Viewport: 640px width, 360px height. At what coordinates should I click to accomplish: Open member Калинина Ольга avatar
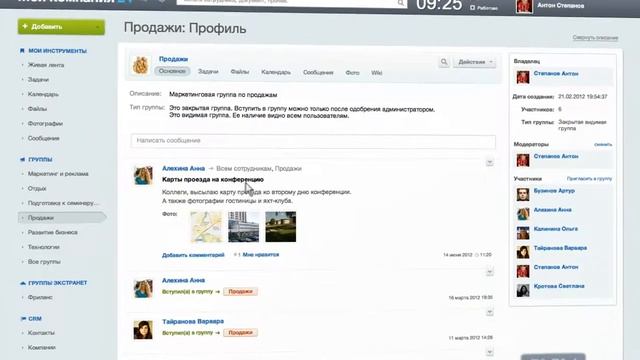[x=523, y=233]
